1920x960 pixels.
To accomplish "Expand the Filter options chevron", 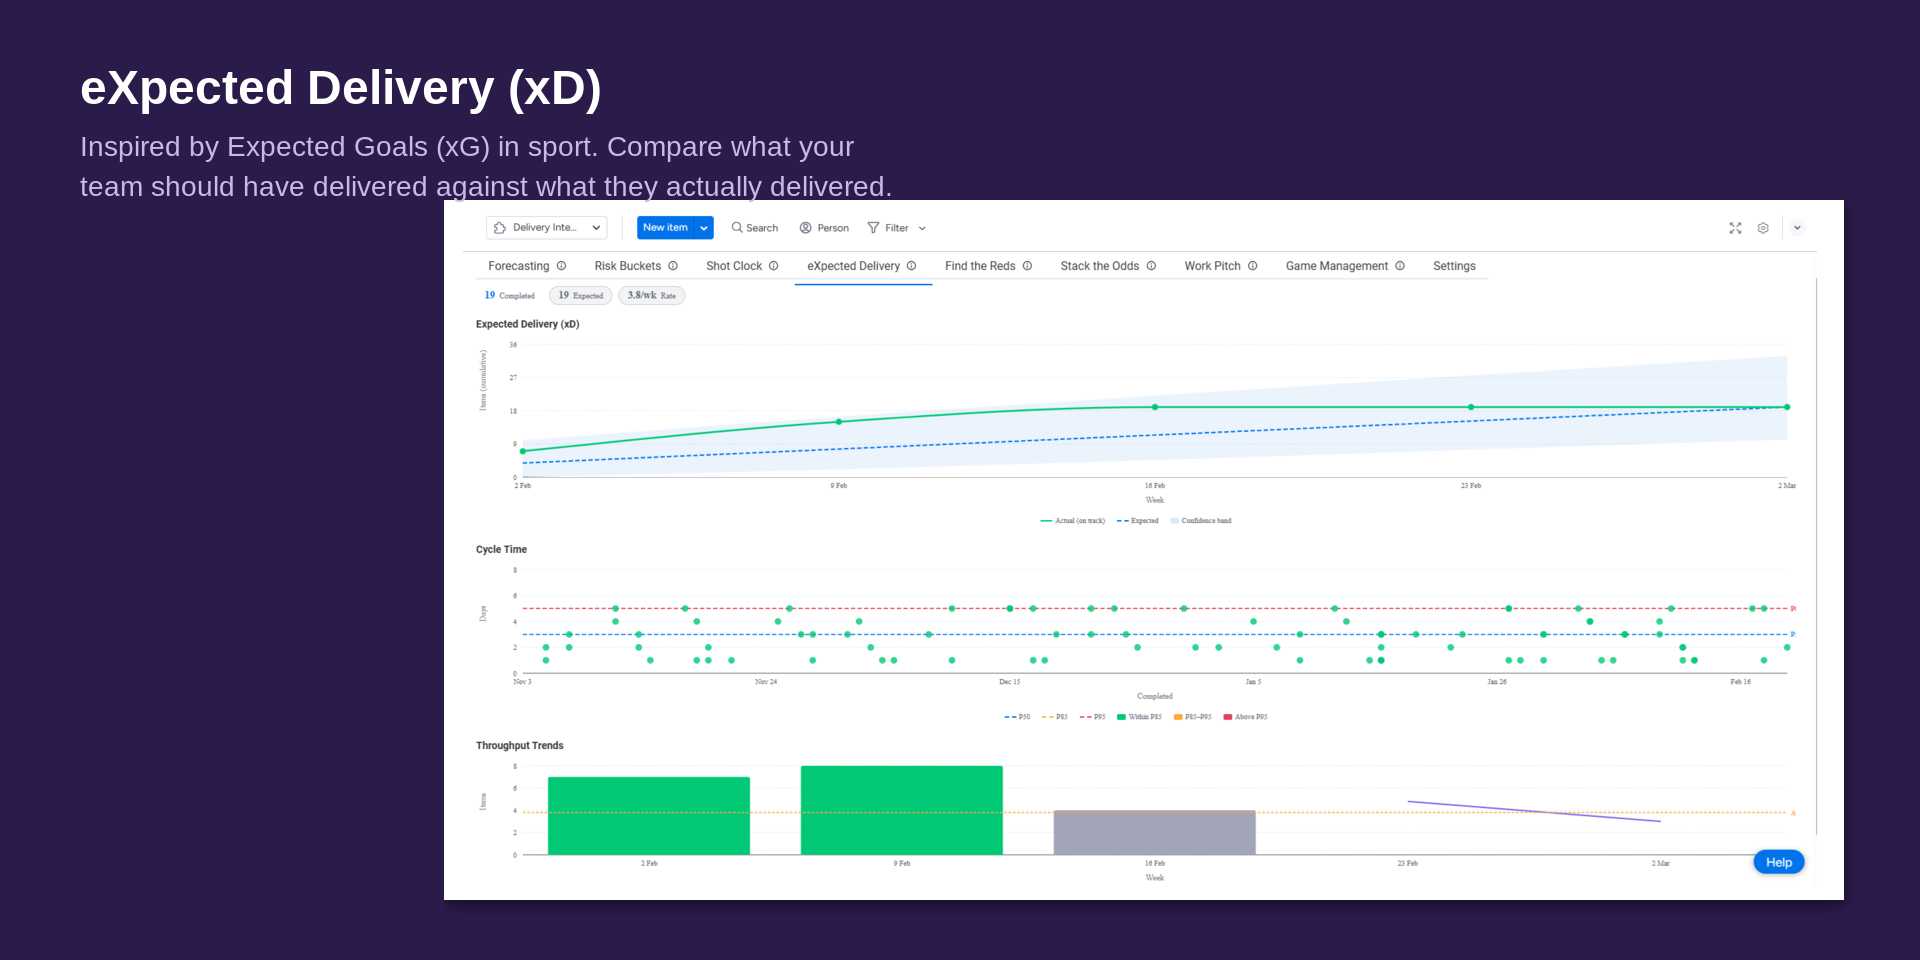I will pyautogui.click(x=922, y=228).
